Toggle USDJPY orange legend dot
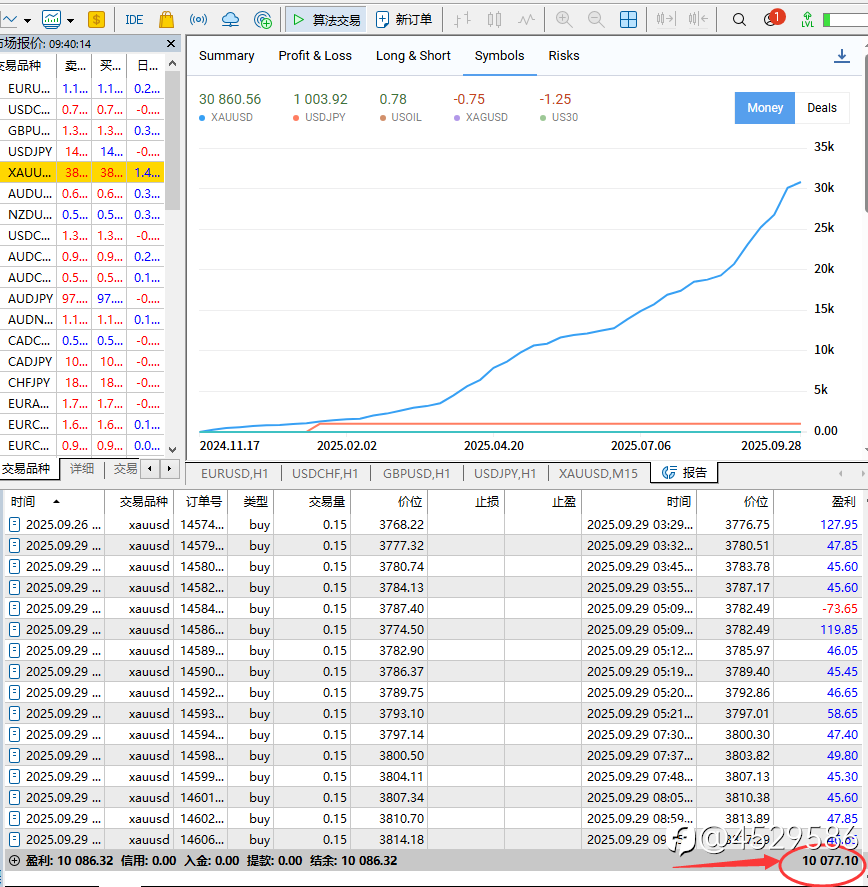This screenshot has width=868, height=887. (296, 118)
